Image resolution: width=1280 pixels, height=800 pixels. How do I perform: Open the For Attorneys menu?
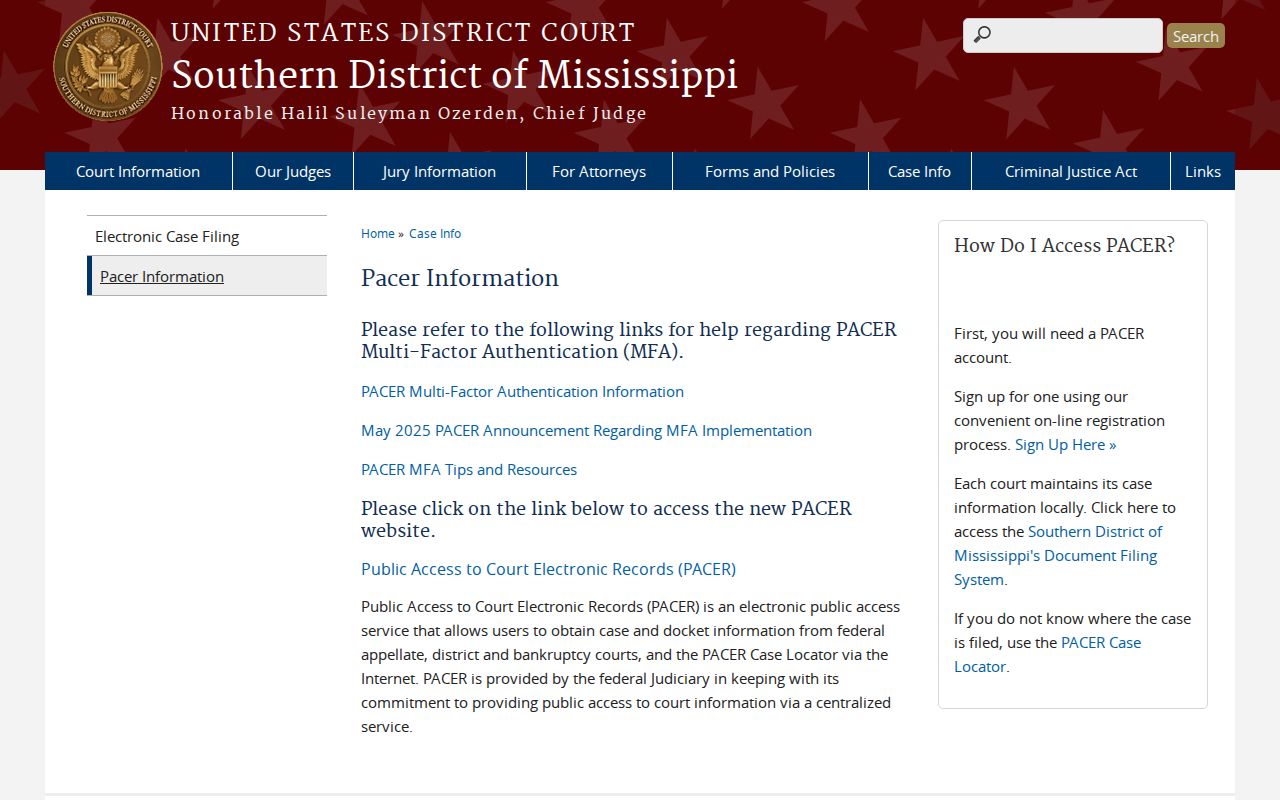click(x=599, y=171)
